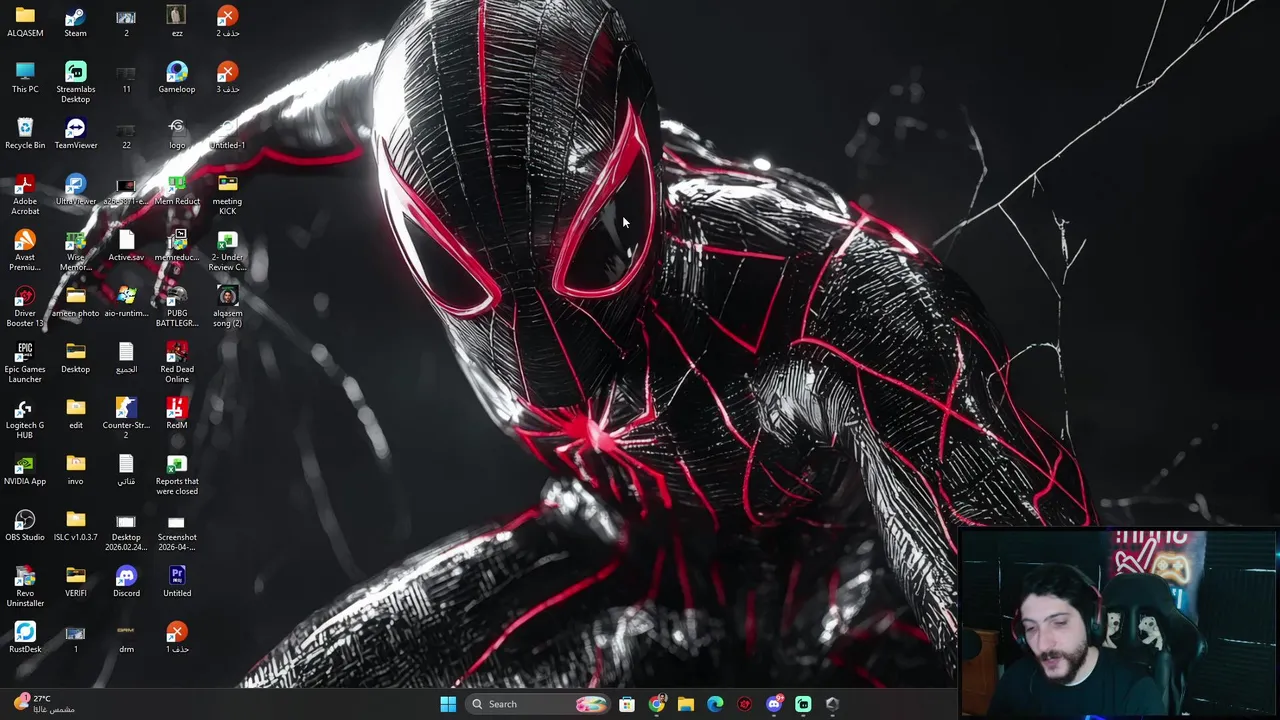Screen dimensions: 1280x720
Task: Open Google Chrome from taskbar
Action: (x=656, y=704)
